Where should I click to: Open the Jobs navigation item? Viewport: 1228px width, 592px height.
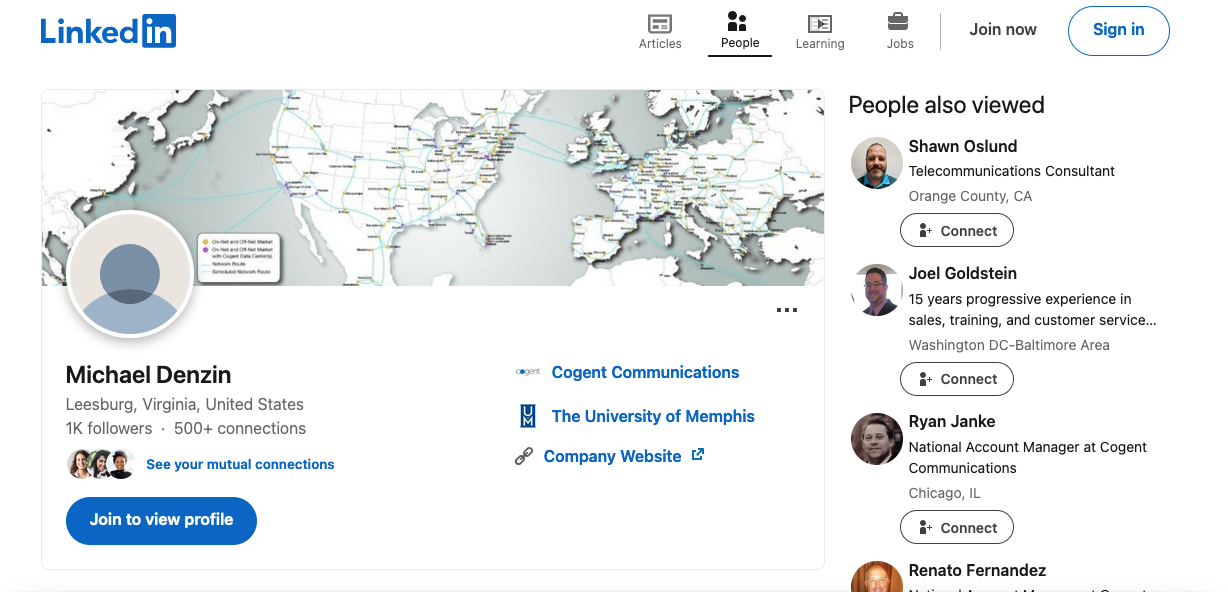(x=900, y=31)
